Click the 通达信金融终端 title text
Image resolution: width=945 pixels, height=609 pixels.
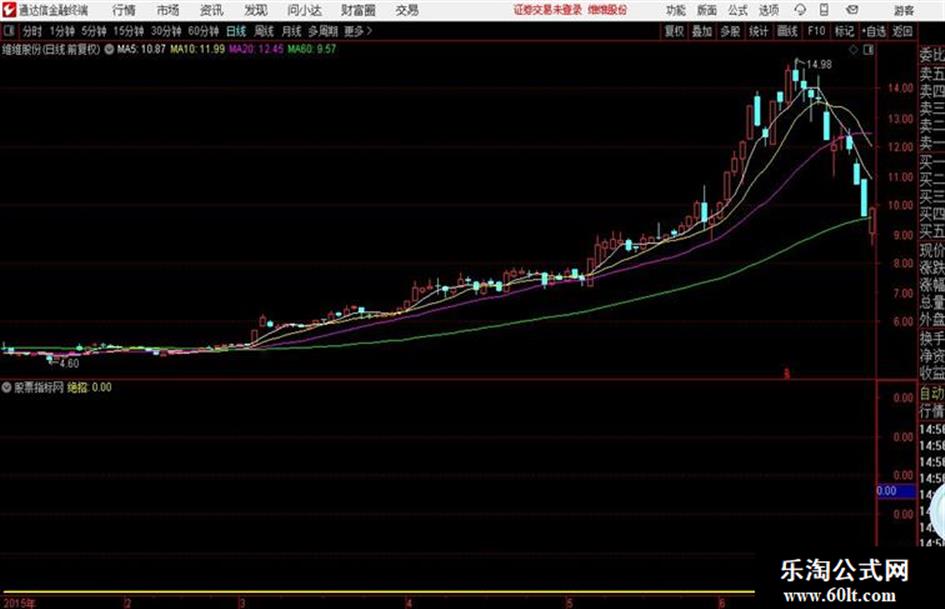click(53, 10)
